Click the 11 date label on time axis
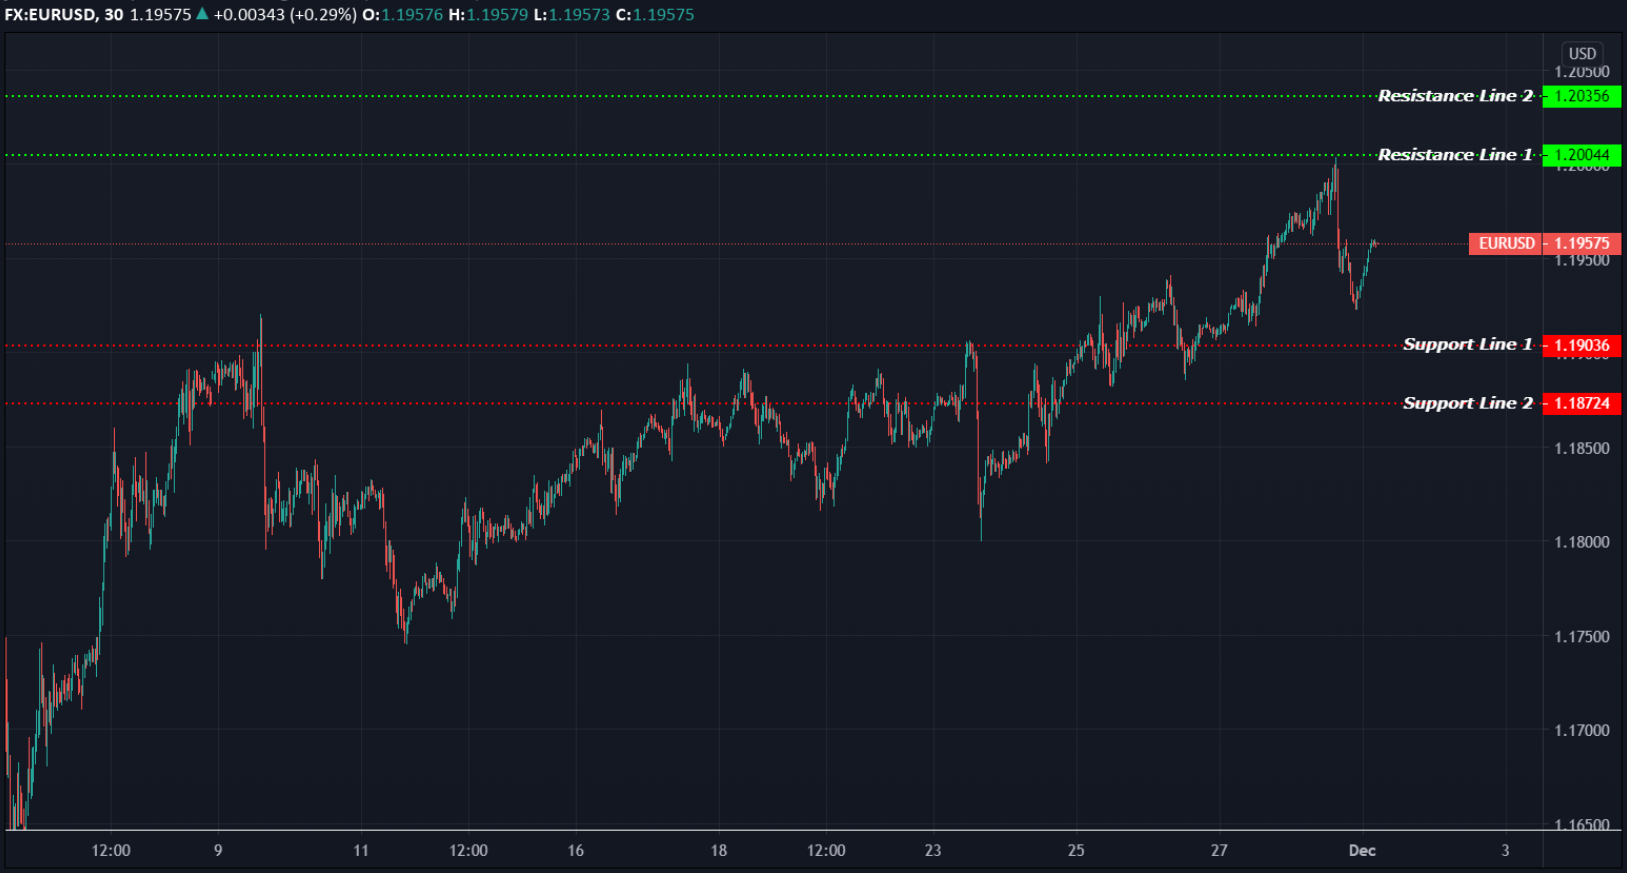 [361, 851]
